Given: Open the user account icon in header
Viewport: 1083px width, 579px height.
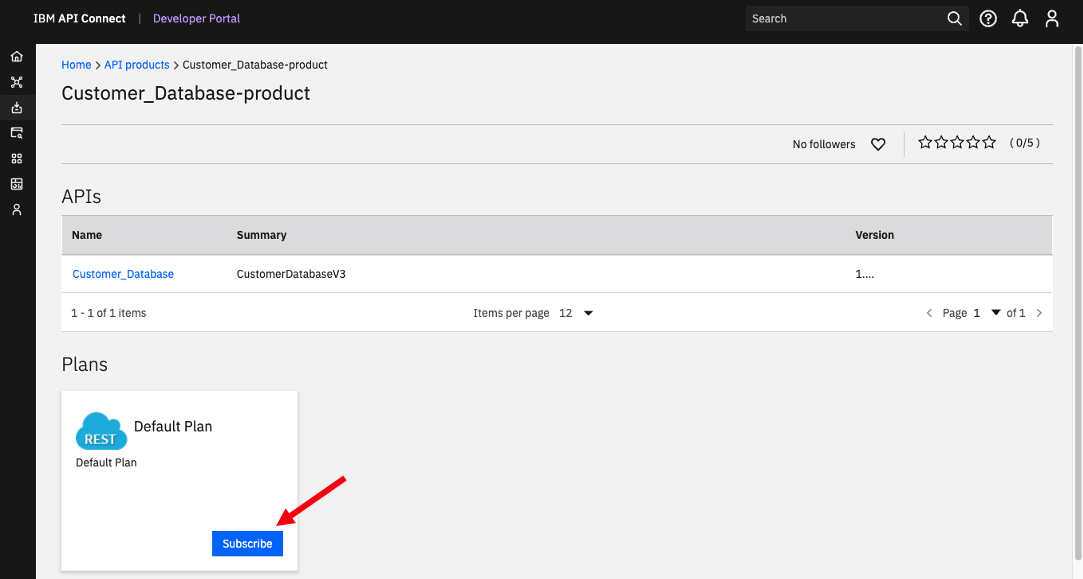Looking at the screenshot, I should (1052, 19).
